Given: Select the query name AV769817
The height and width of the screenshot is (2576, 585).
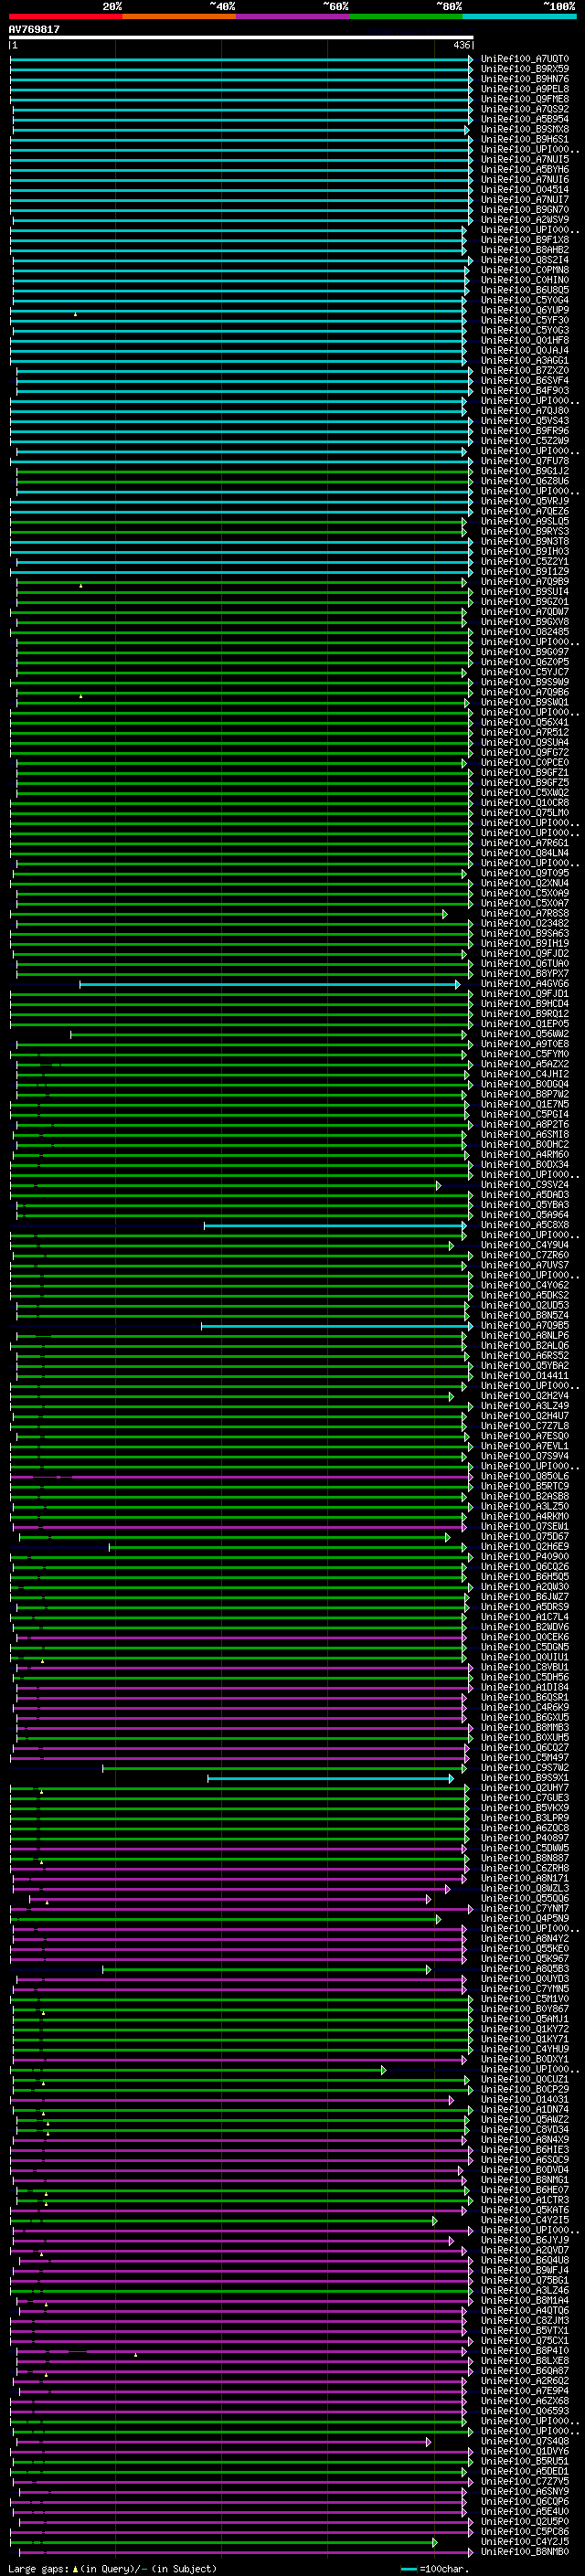Looking at the screenshot, I should (x=34, y=30).
